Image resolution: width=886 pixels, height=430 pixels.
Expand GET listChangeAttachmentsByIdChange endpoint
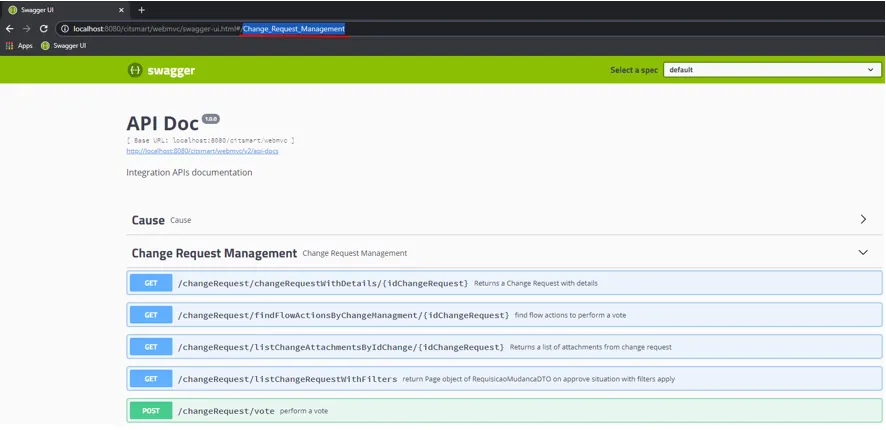click(x=504, y=347)
